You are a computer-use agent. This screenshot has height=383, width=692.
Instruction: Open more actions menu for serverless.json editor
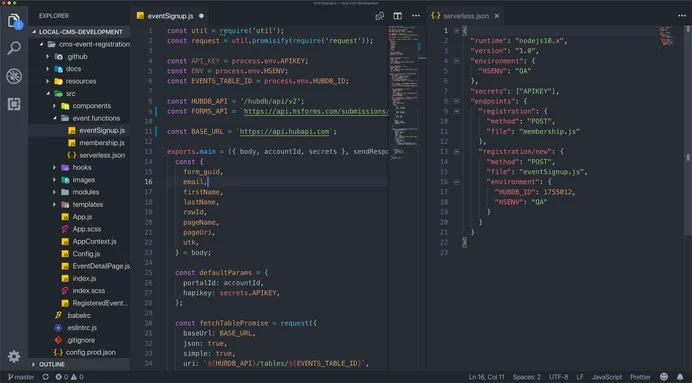682,16
